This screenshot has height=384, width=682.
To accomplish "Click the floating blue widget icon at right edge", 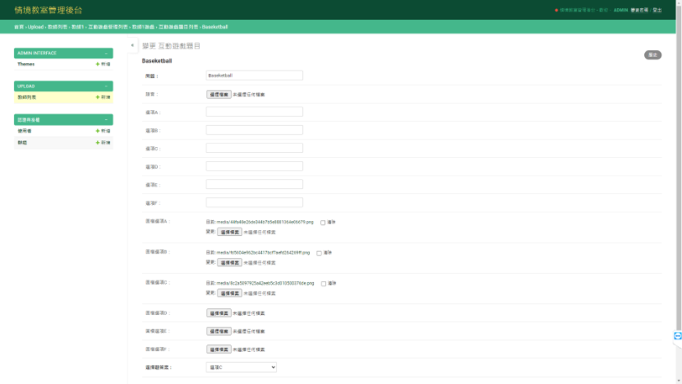I will [x=678, y=336].
